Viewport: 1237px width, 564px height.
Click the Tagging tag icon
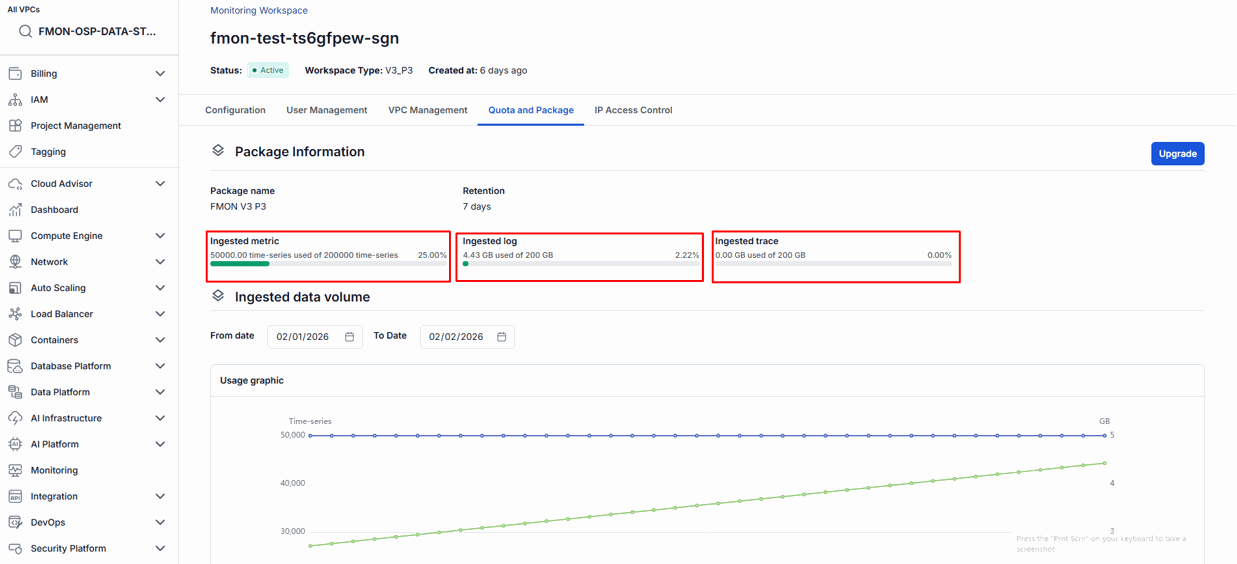tap(15, 152)
